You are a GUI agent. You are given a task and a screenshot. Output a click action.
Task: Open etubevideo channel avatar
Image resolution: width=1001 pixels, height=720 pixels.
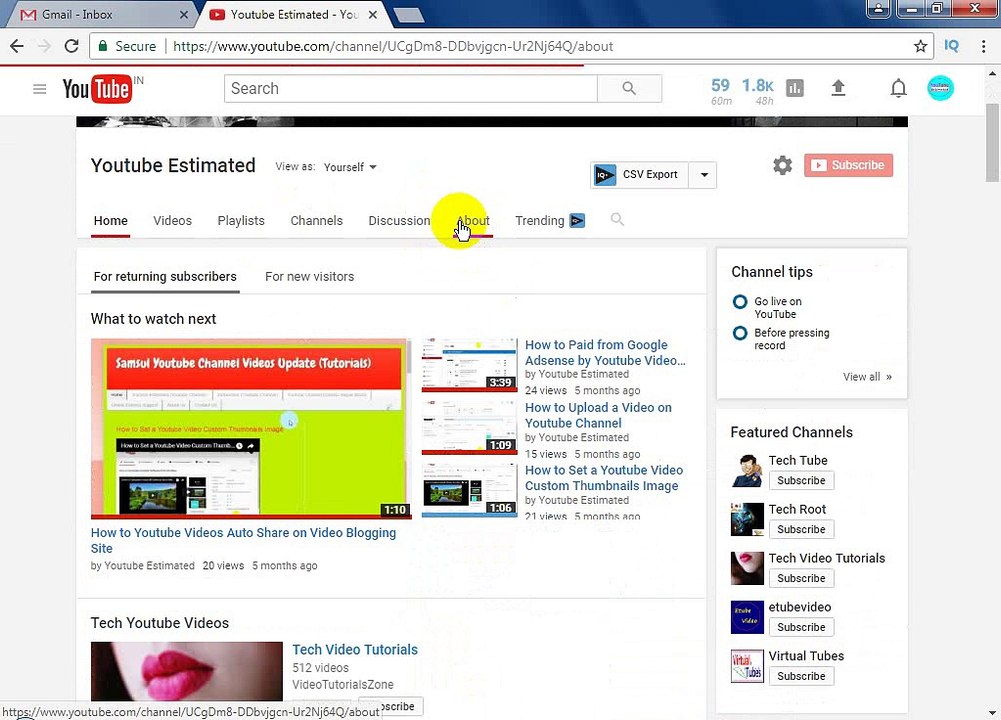(747, 617)
